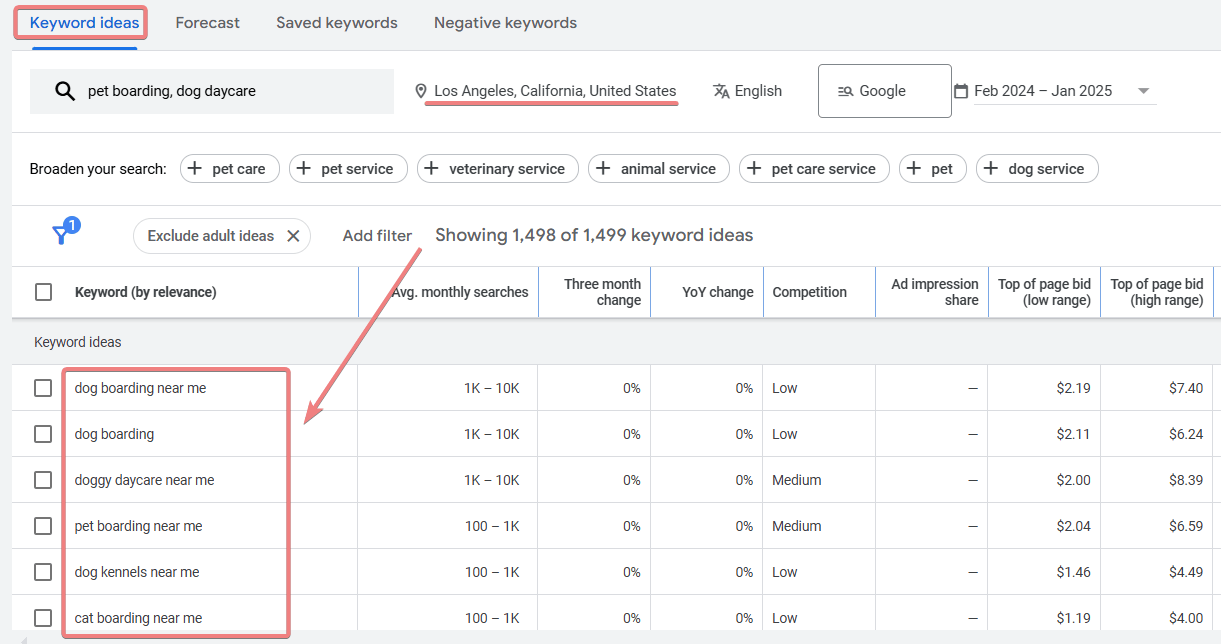Click Add filter

click(x=377, y=236)
